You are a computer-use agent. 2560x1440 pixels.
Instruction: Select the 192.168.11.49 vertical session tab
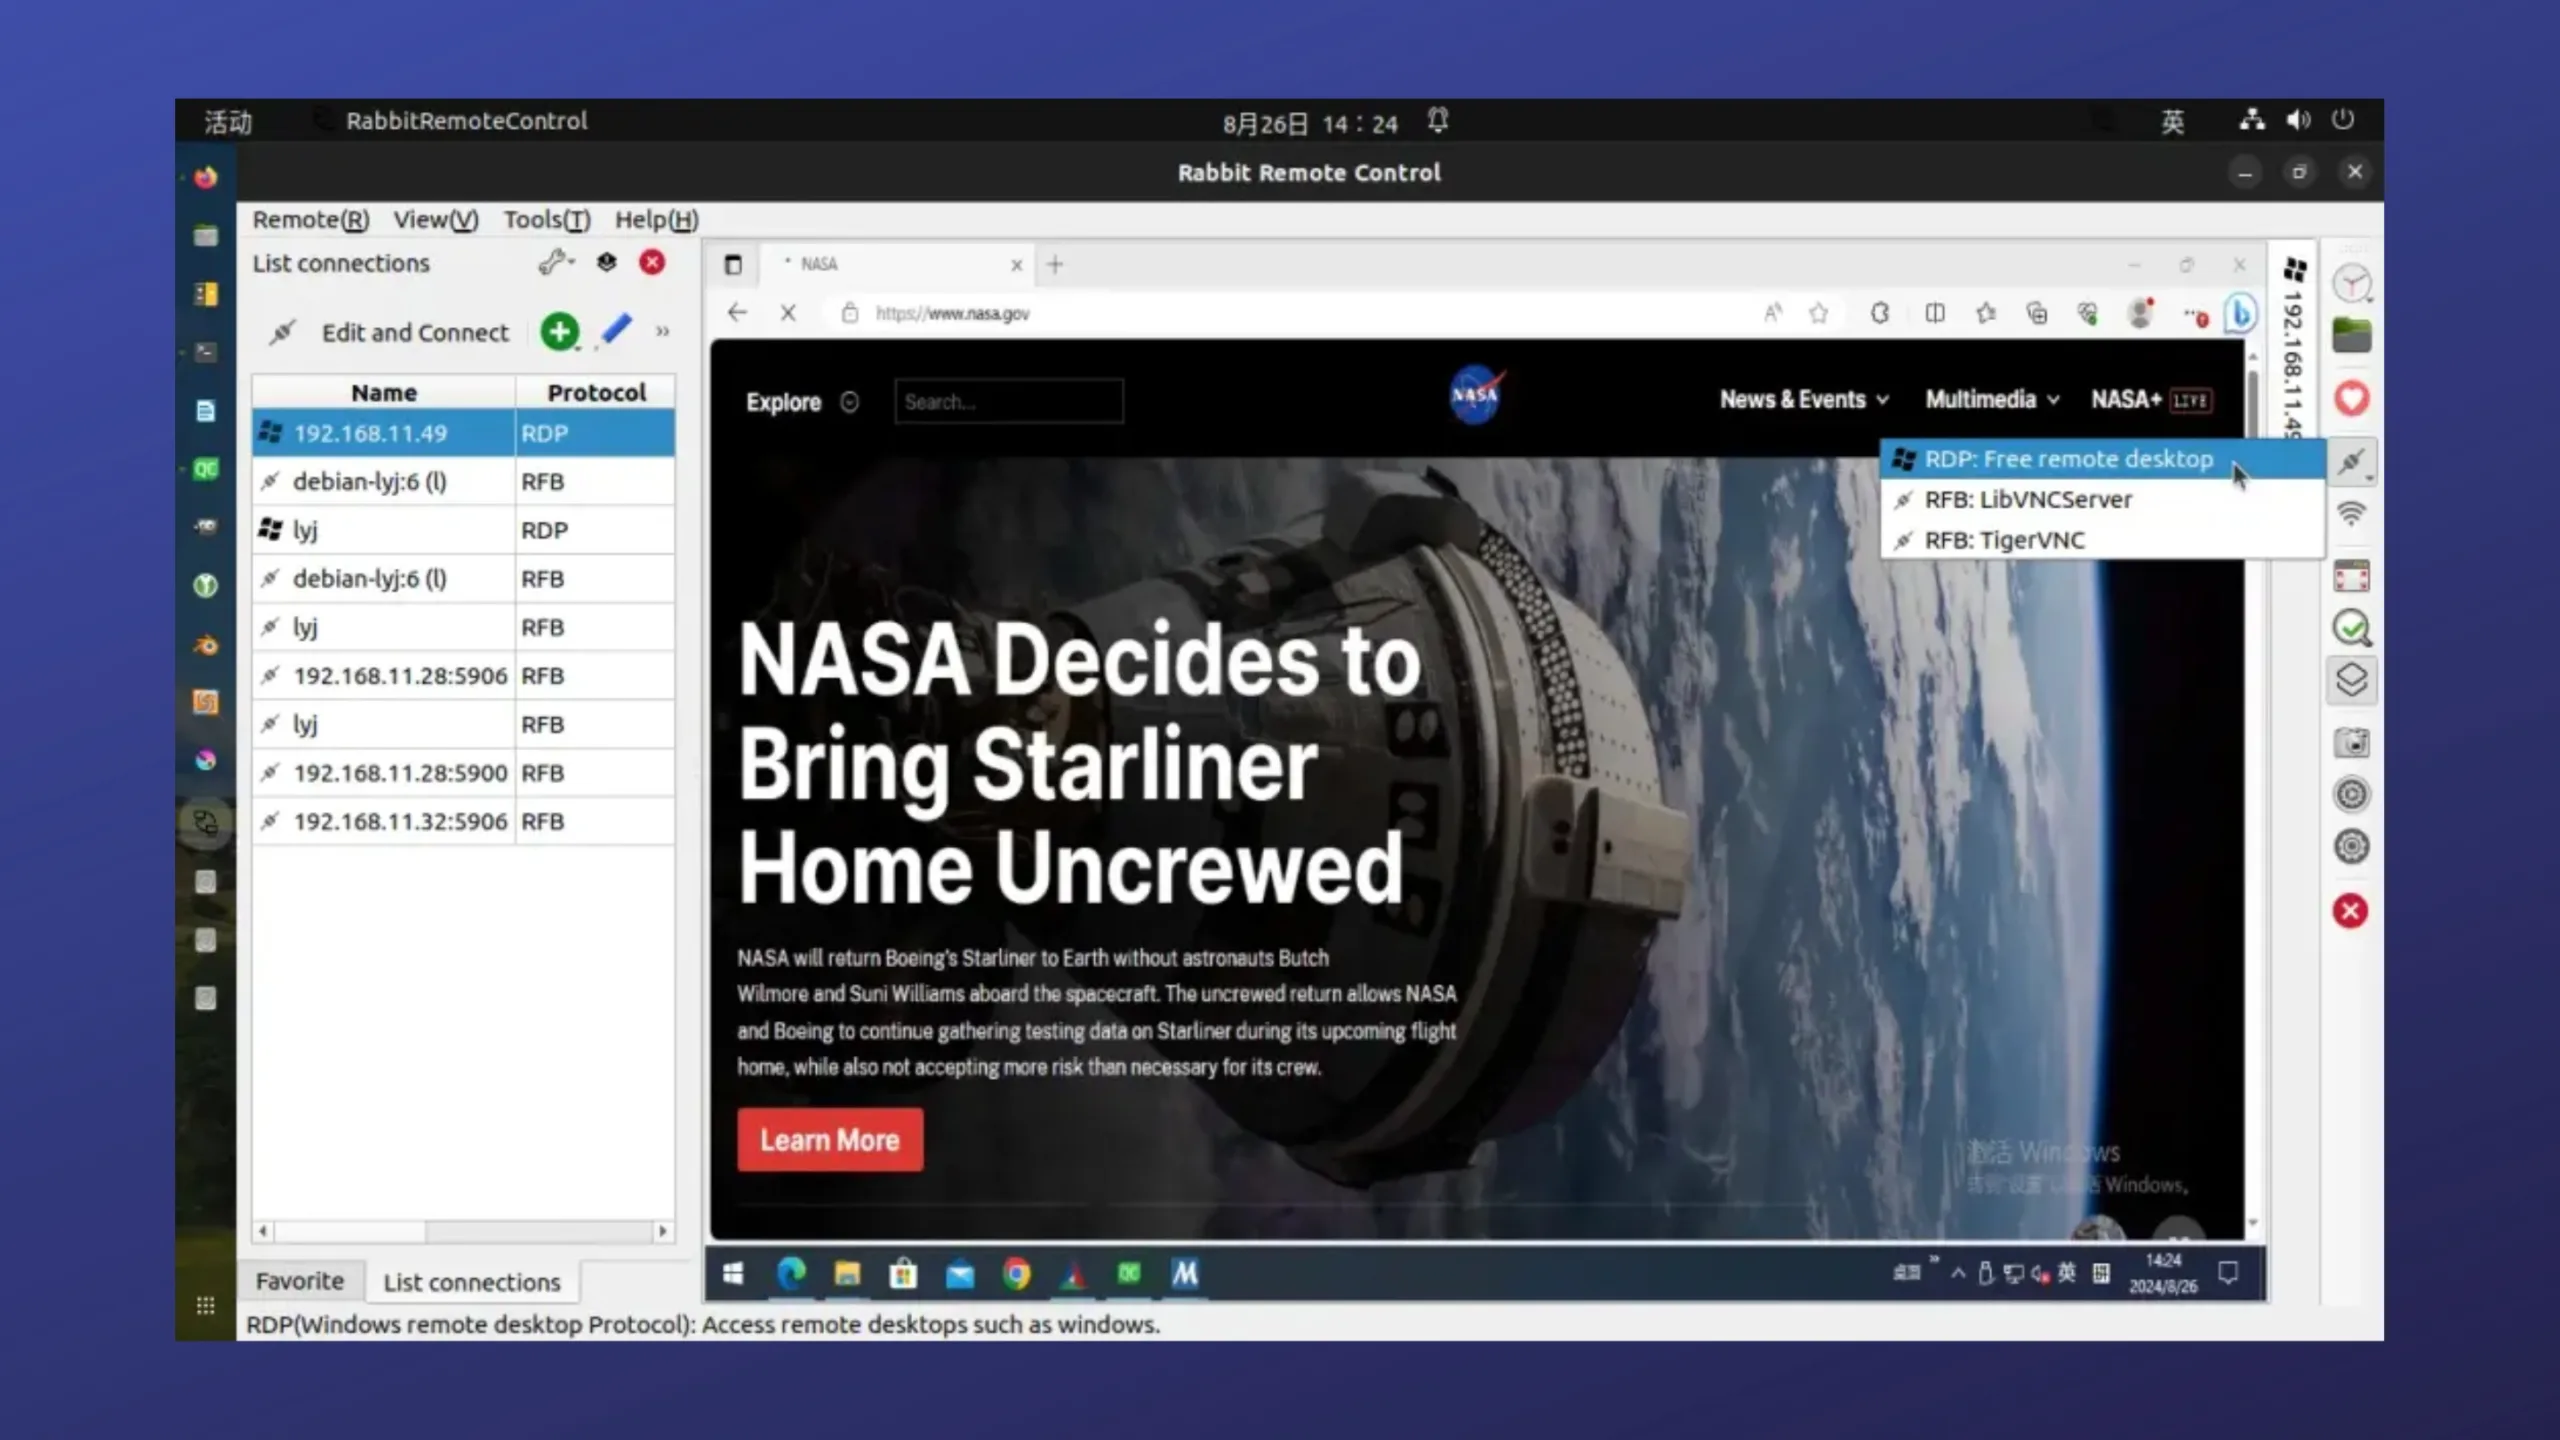pyautogui.click(x=2294, y=346)
